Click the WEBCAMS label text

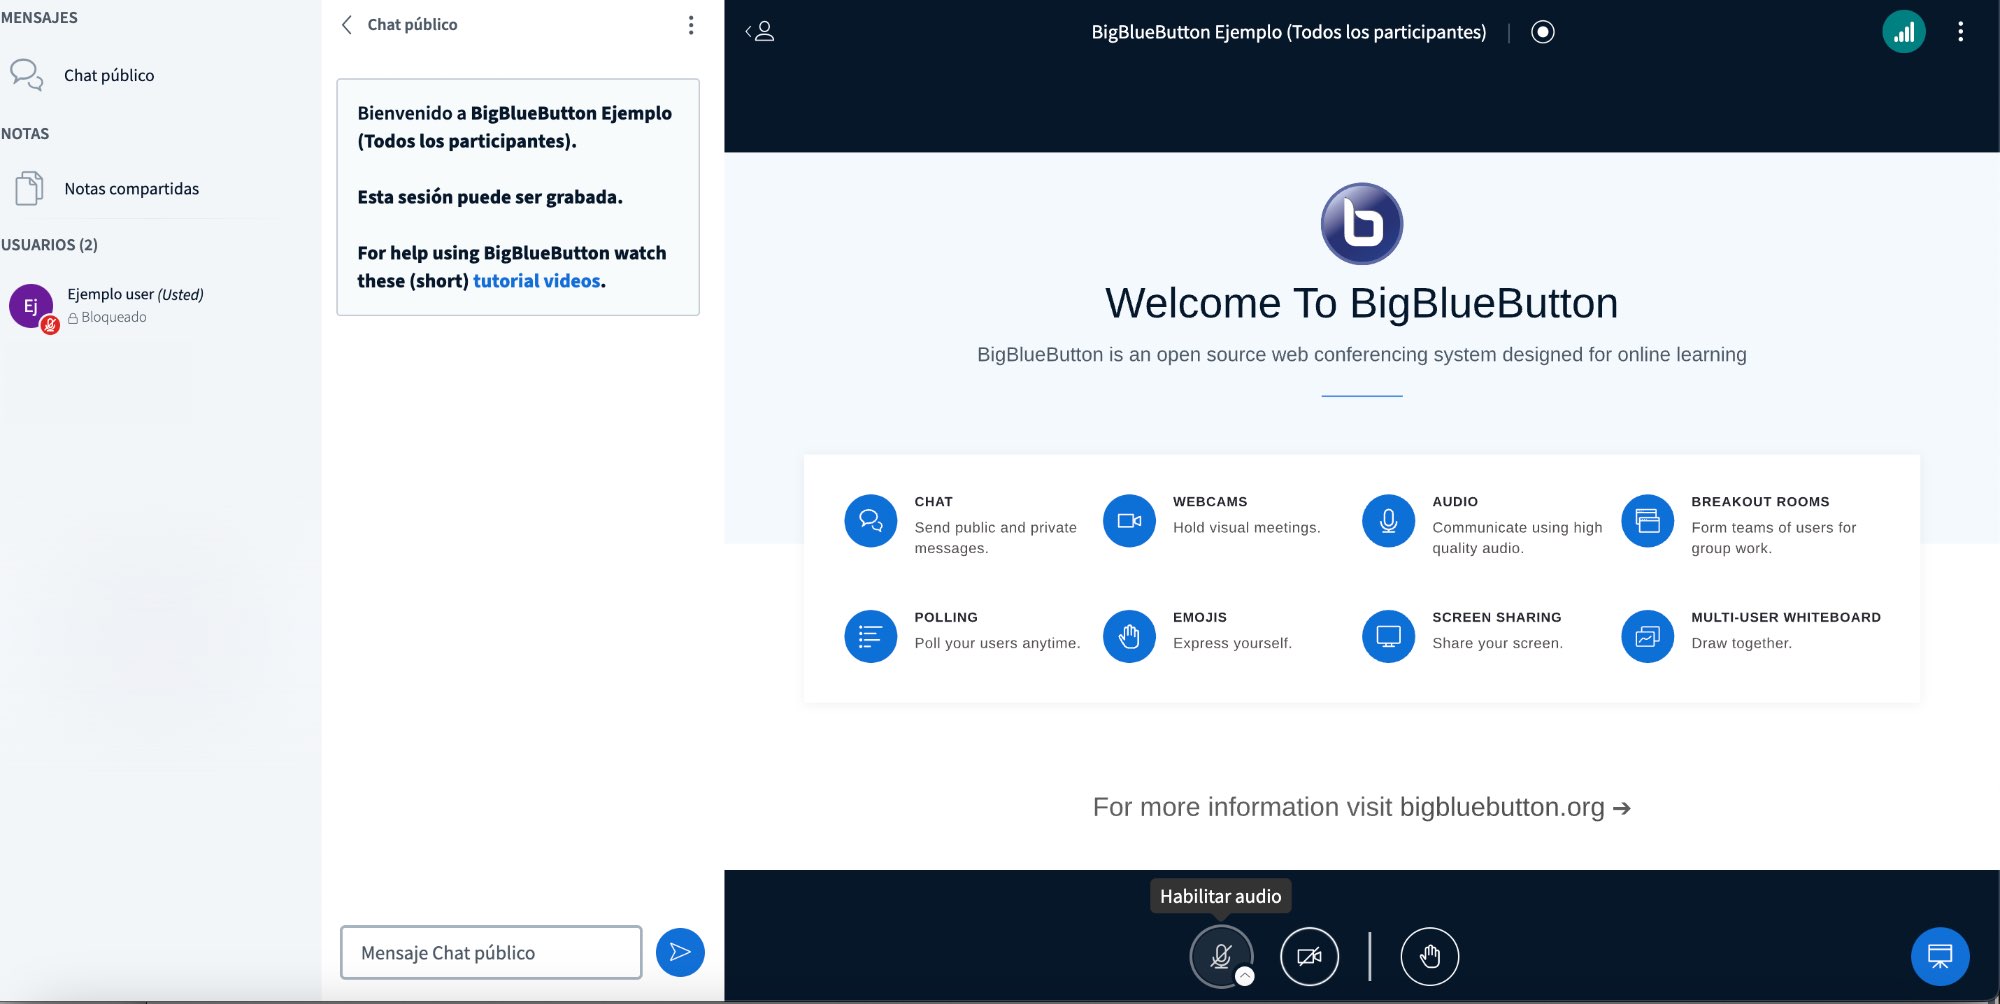click(1210, 502)
